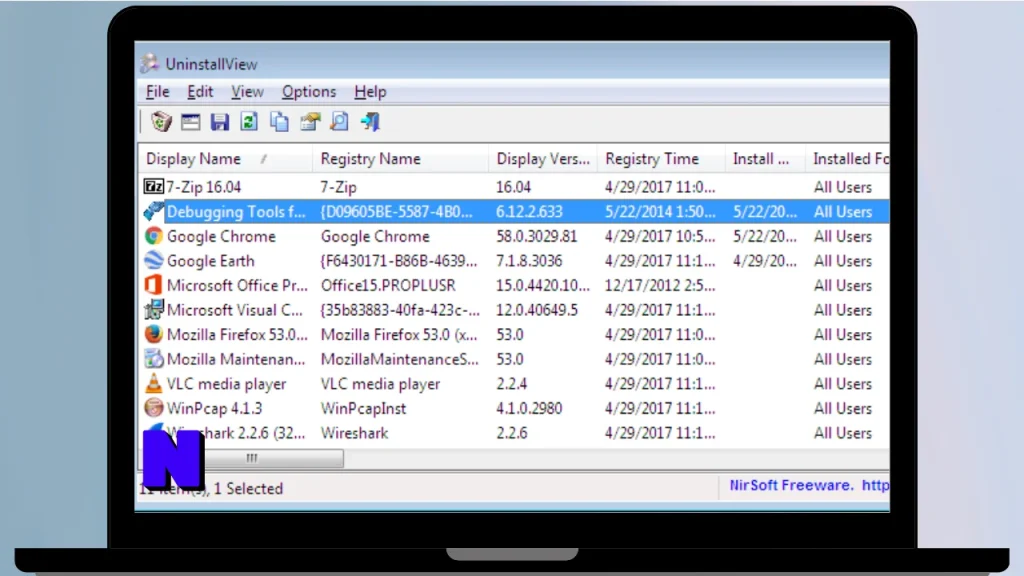
Task: Click the WinPcap icon
Action: coord(153,408)
